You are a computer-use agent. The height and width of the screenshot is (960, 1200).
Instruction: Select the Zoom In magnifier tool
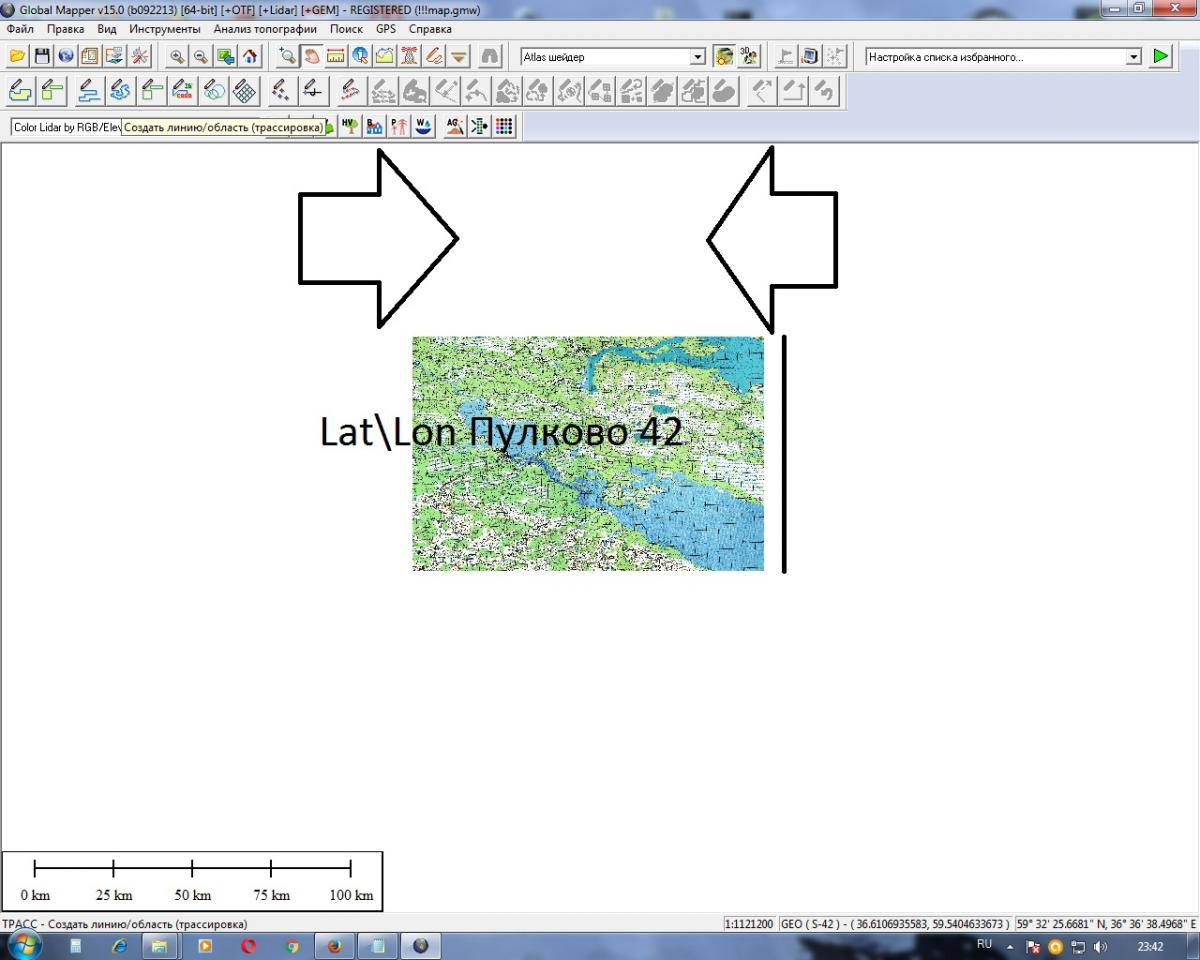177,57
